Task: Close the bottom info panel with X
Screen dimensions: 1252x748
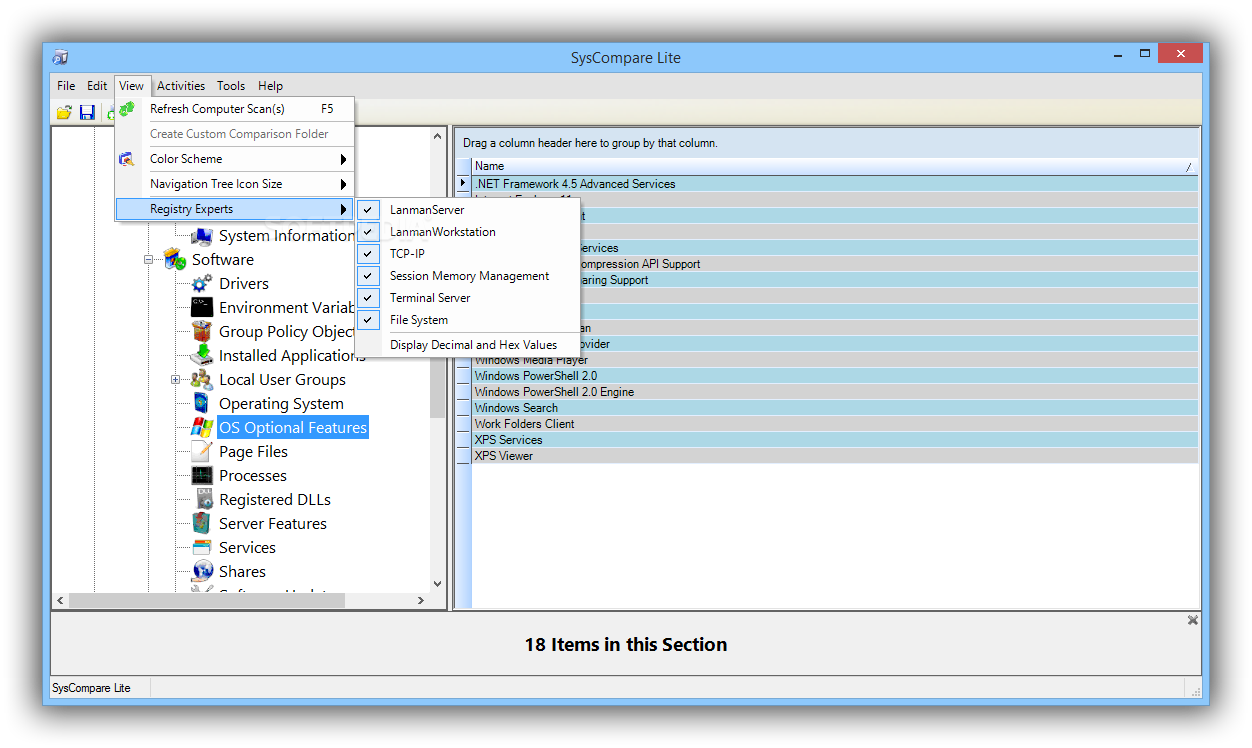Action: click(x=1192, y=620)
